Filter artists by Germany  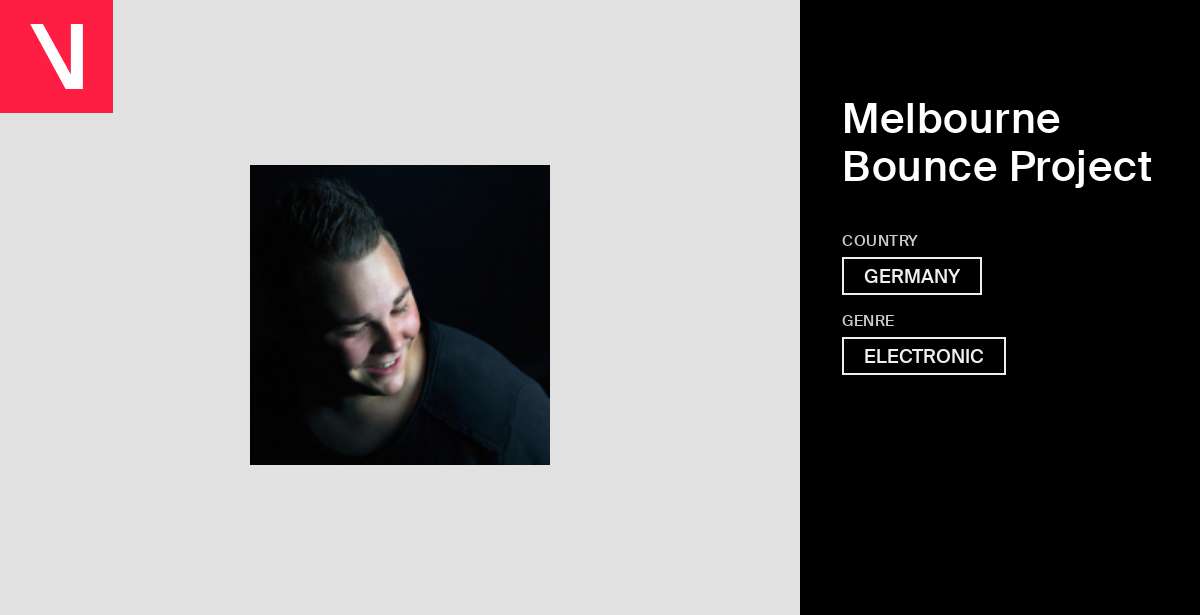pyautogui.click(x=912, y=276)
